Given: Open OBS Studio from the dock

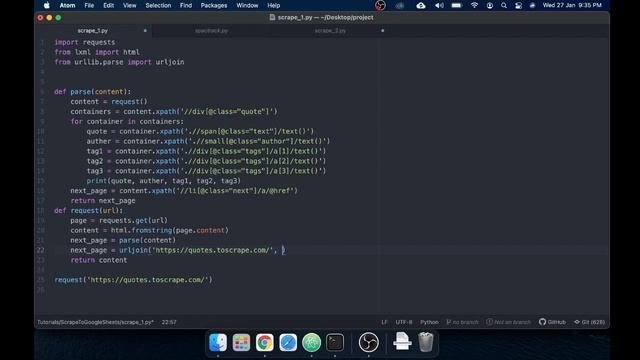Looking at the screenshot, I should pyautogui.click(x=369, y=342).
